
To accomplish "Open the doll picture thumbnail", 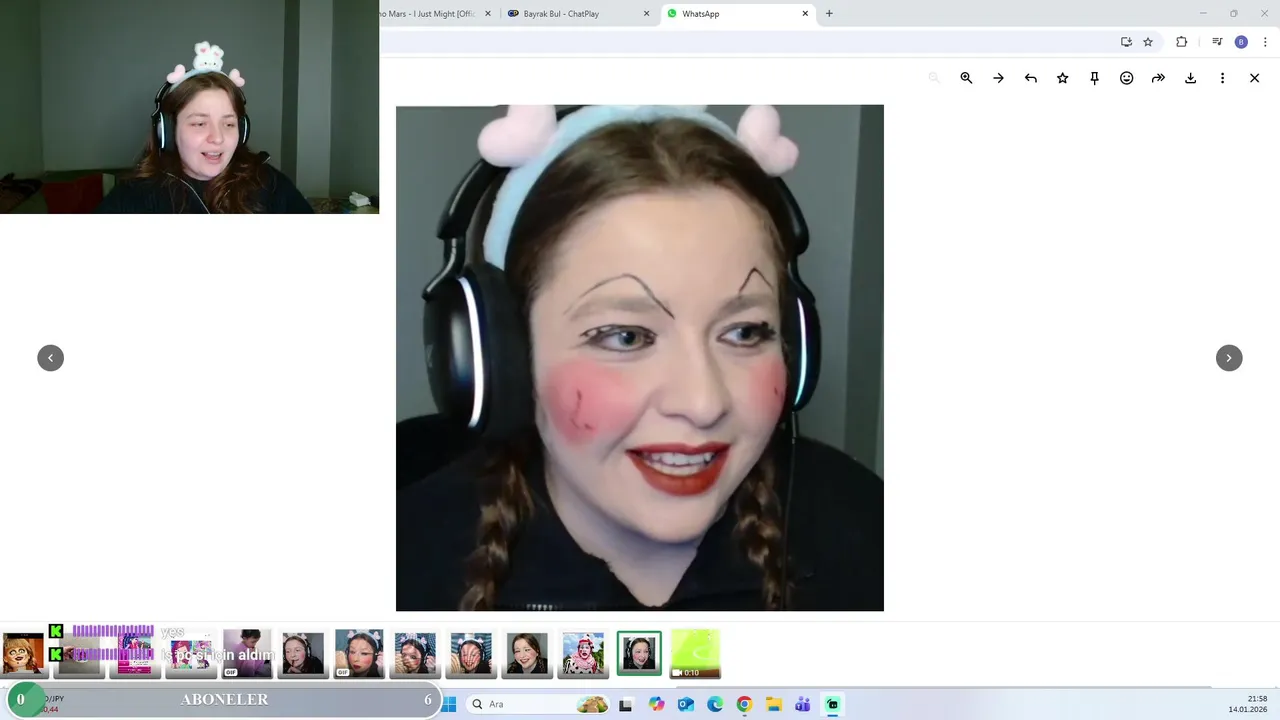I will [x=23, y=654].
